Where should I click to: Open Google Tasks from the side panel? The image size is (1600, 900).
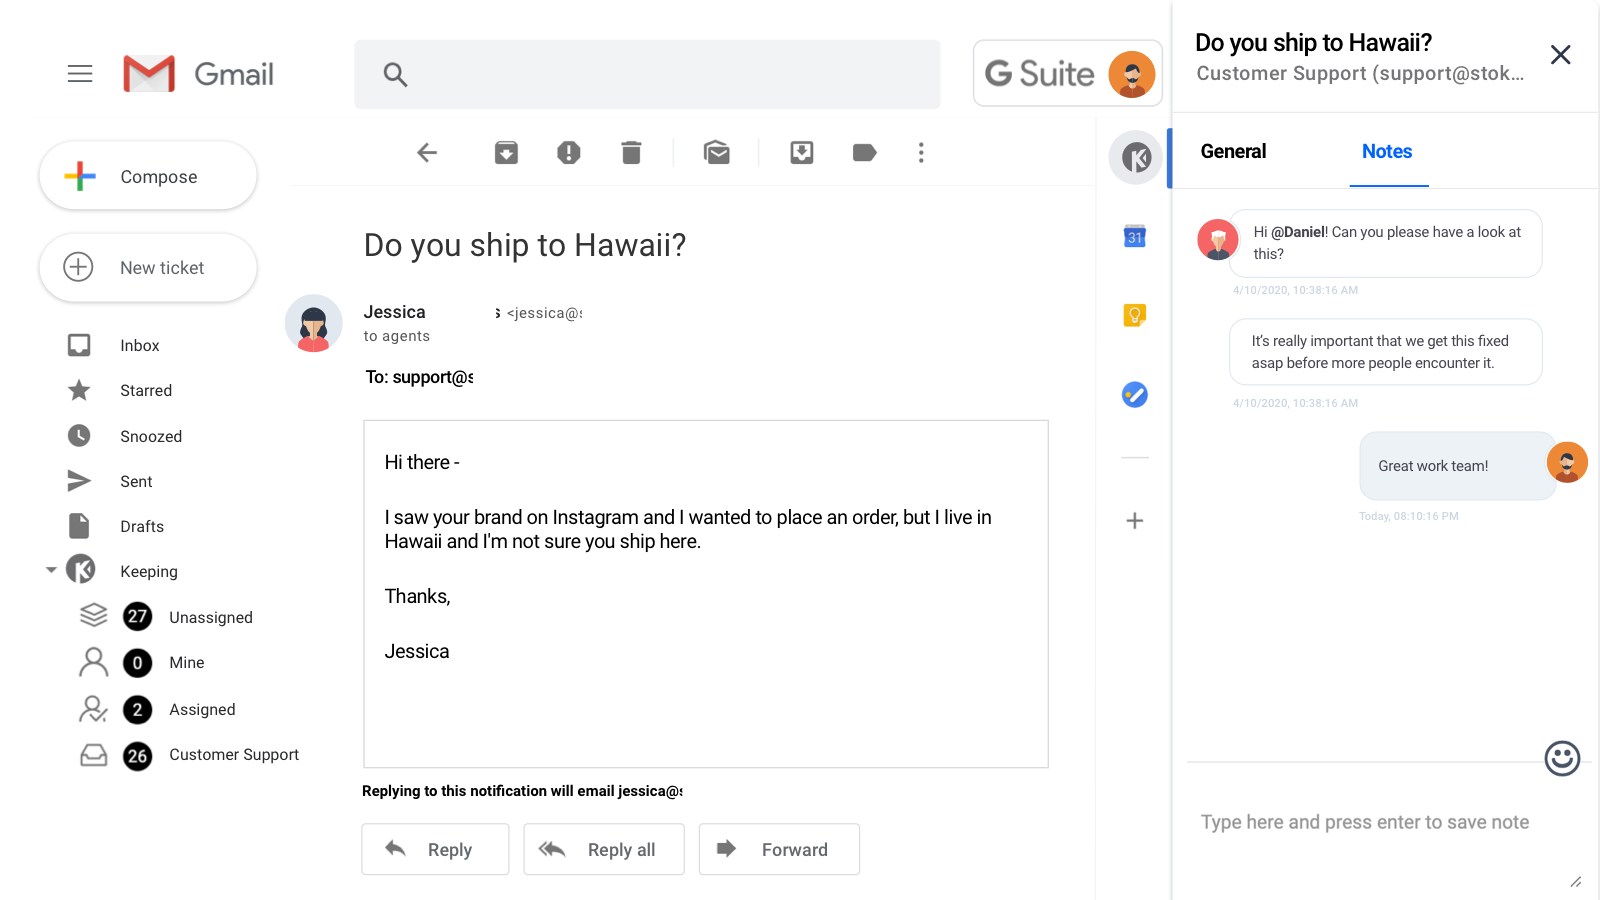(x=1135, y=394)
